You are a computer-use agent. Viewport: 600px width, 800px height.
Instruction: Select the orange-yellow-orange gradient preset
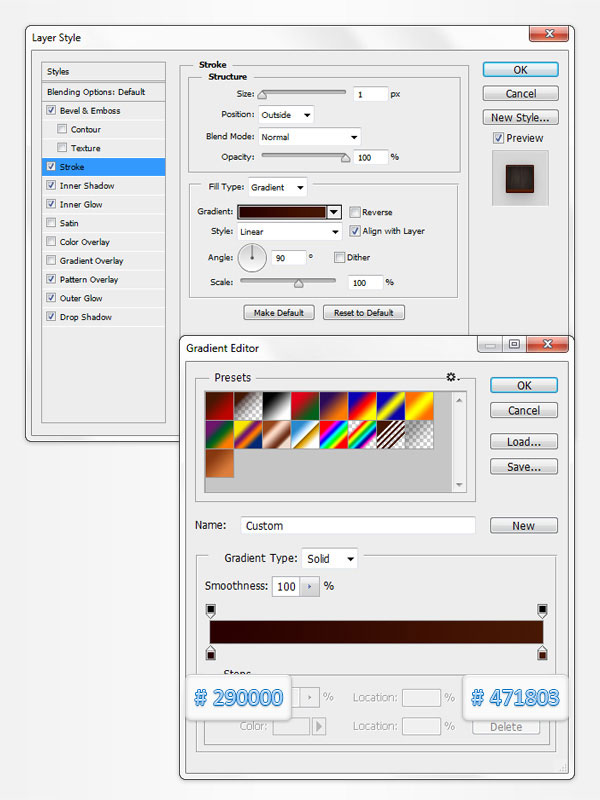pos(419,406)
